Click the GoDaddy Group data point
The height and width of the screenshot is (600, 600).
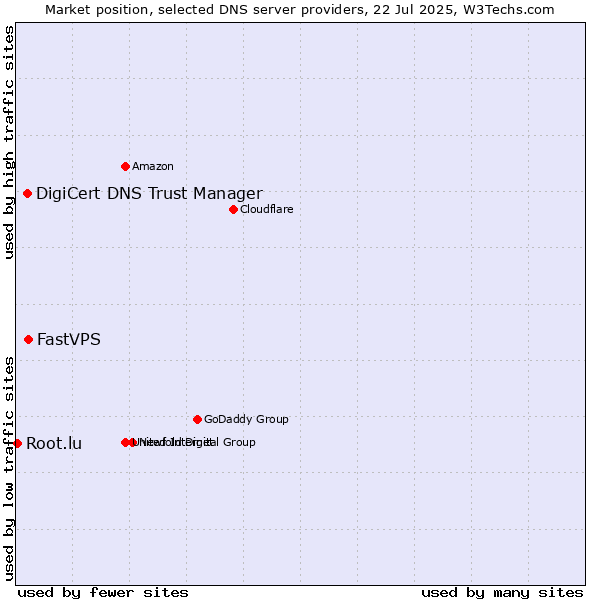pyautogui.click(x=197, y=420)
